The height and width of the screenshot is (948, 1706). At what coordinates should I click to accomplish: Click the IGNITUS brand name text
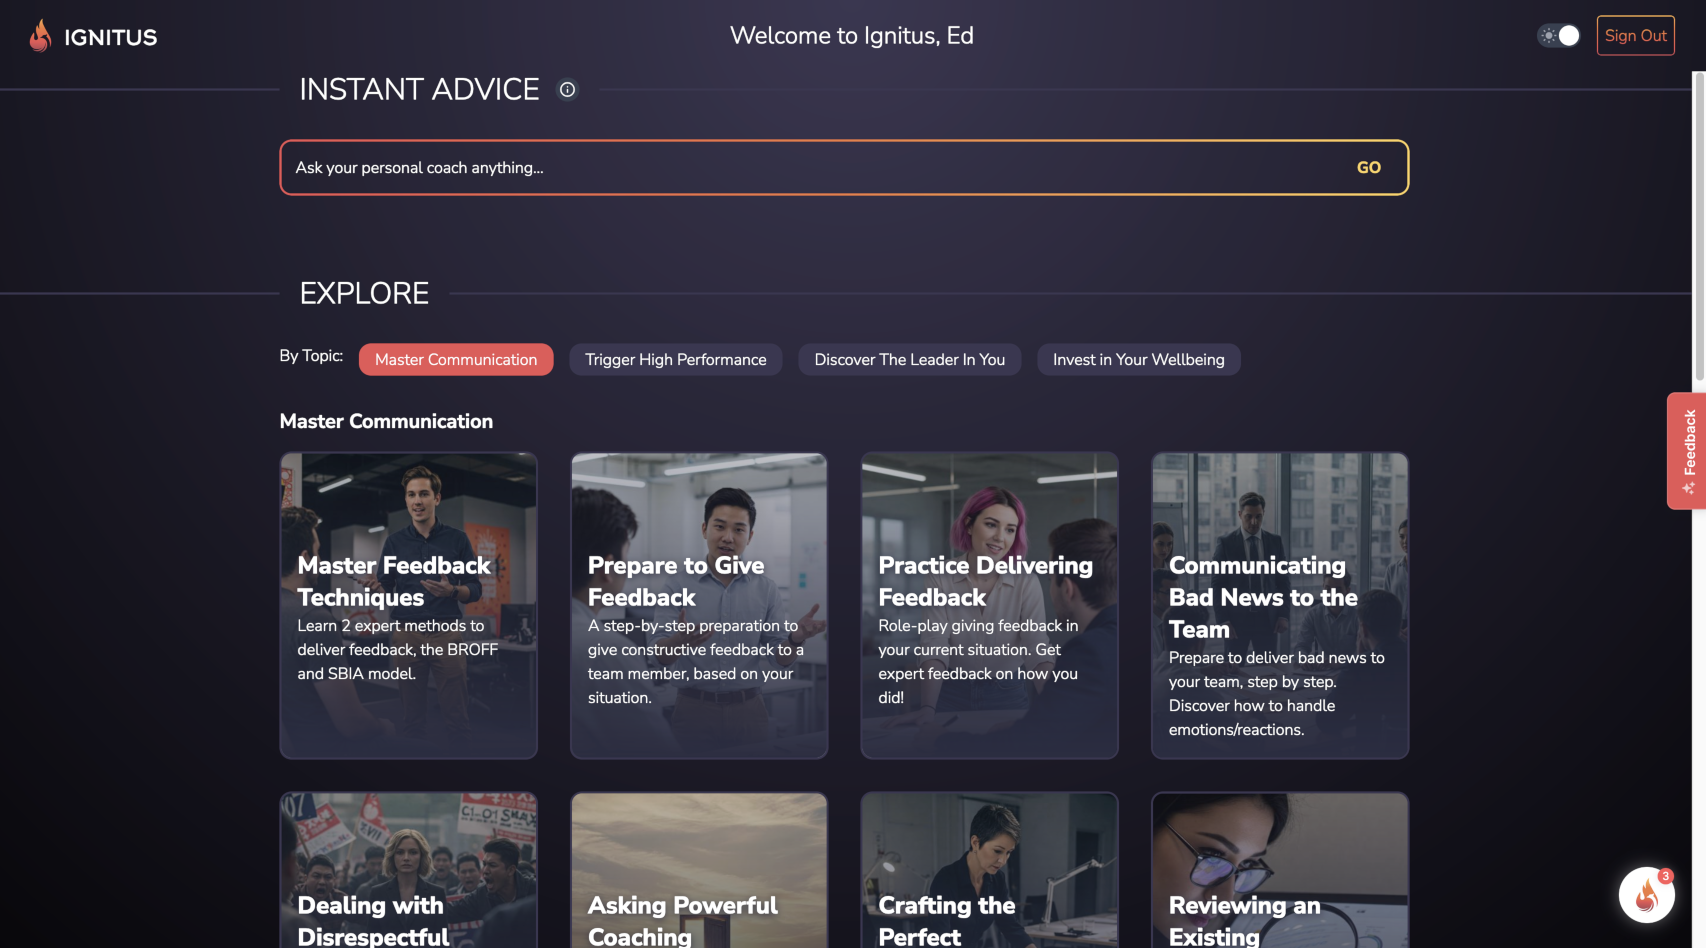click(111, 37)
